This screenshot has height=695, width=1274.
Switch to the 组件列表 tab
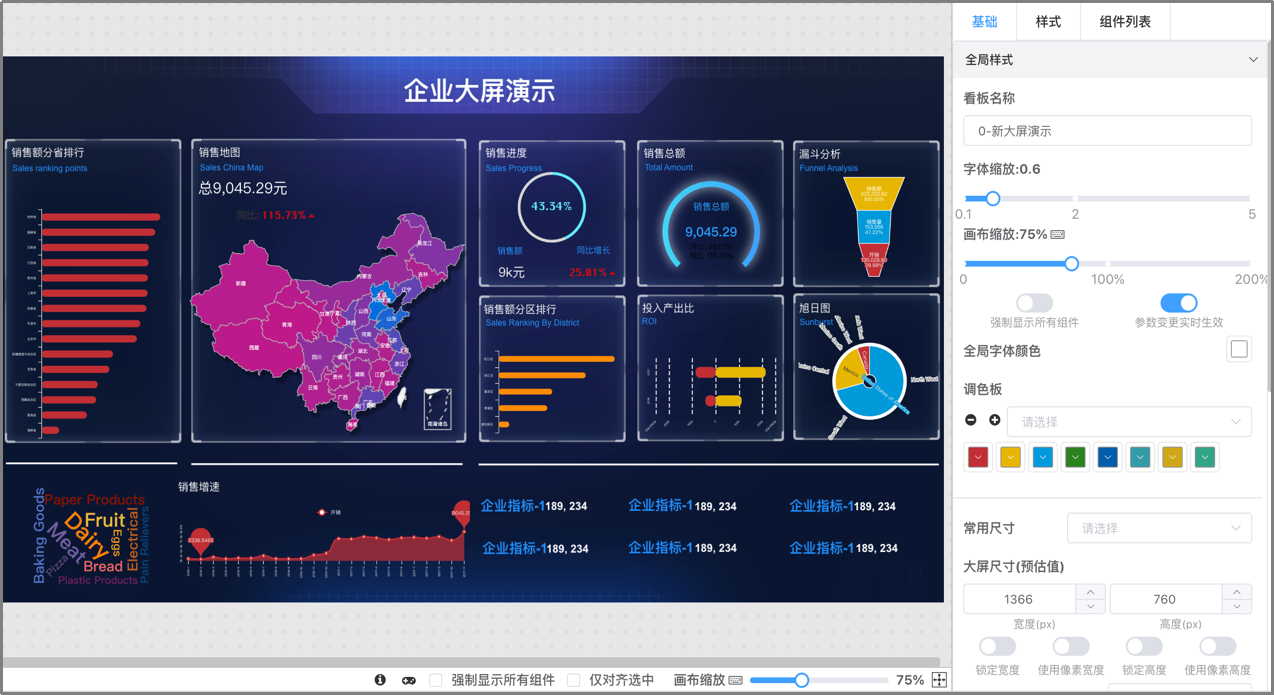click(x=1125, y=21)
